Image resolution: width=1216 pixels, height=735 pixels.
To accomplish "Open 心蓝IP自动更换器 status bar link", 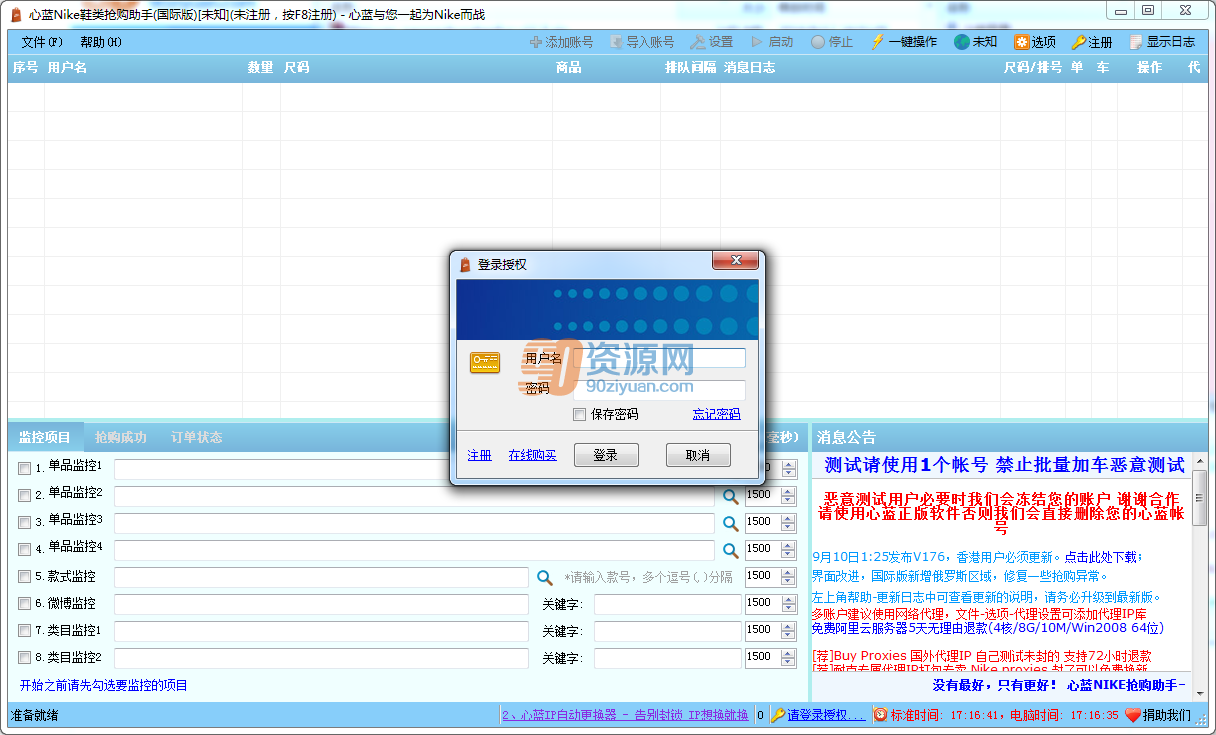I will pos(625,715).
